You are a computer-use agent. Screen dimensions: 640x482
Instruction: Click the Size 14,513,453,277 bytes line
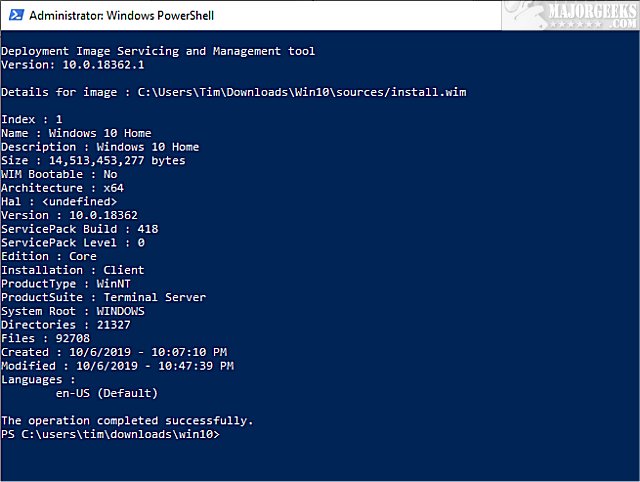click(x=93, y=160)
